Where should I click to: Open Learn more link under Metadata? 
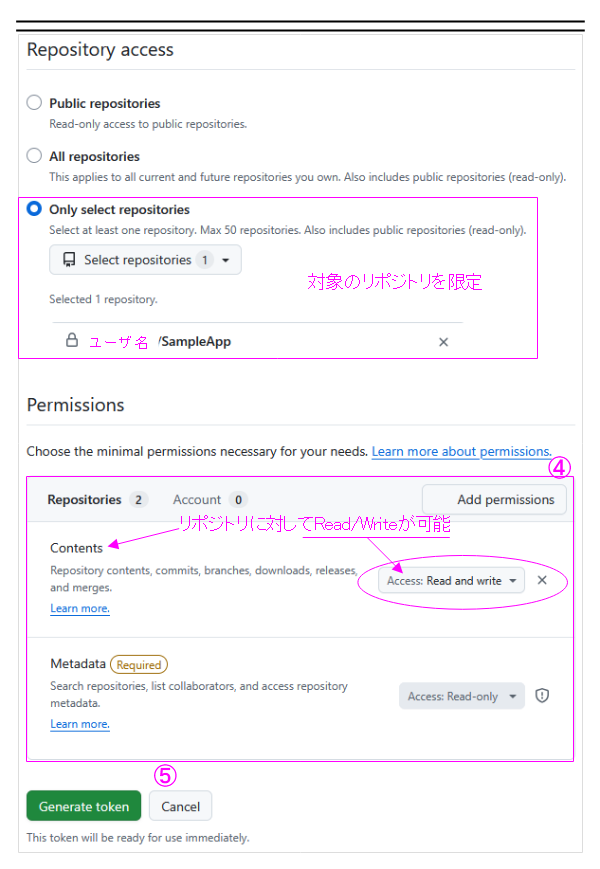pos(80,725)
